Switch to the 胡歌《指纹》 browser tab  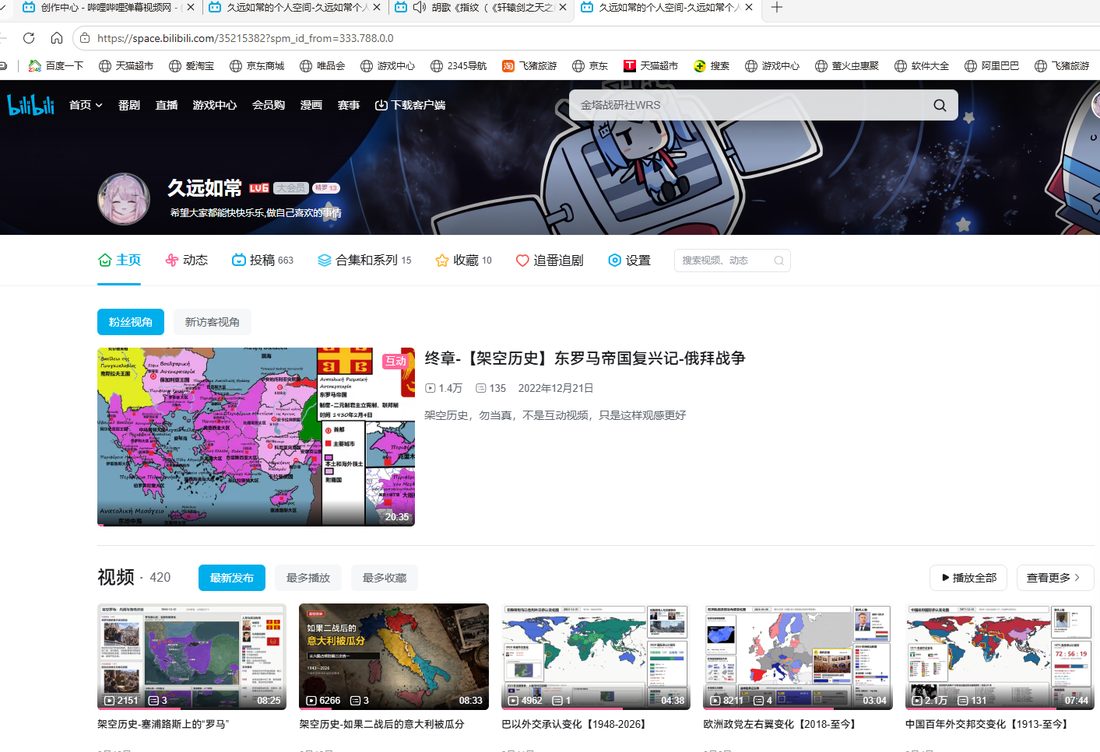tap(481, 8)
